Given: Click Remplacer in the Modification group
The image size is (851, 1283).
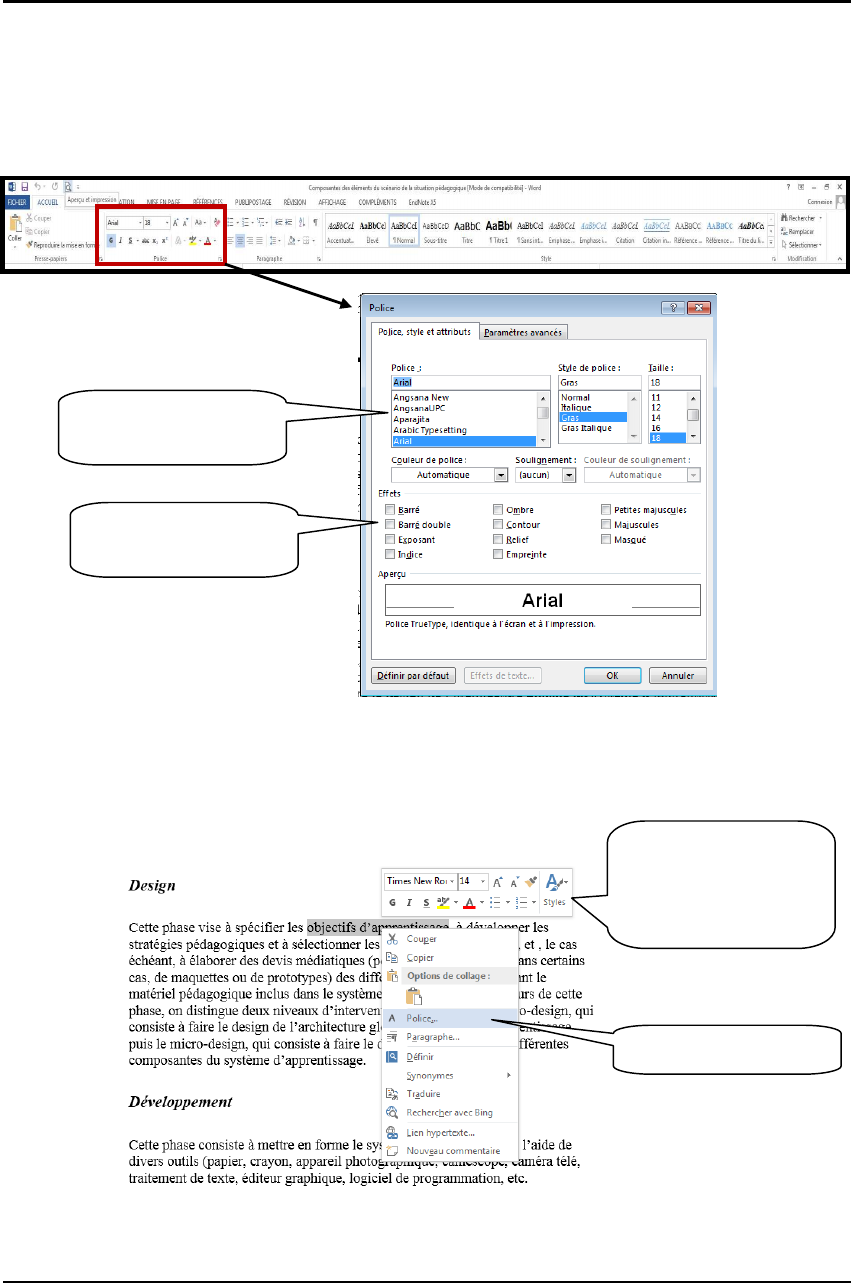Looking at the screenshot, I should (x=801, y=231).
